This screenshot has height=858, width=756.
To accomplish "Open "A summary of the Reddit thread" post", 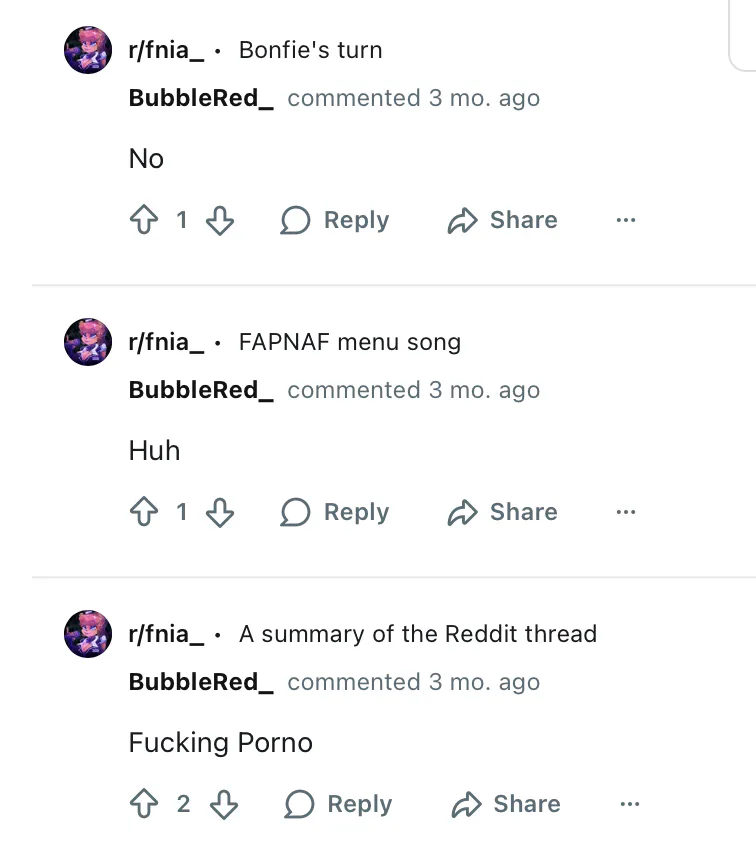I will (x=417, y=634).
